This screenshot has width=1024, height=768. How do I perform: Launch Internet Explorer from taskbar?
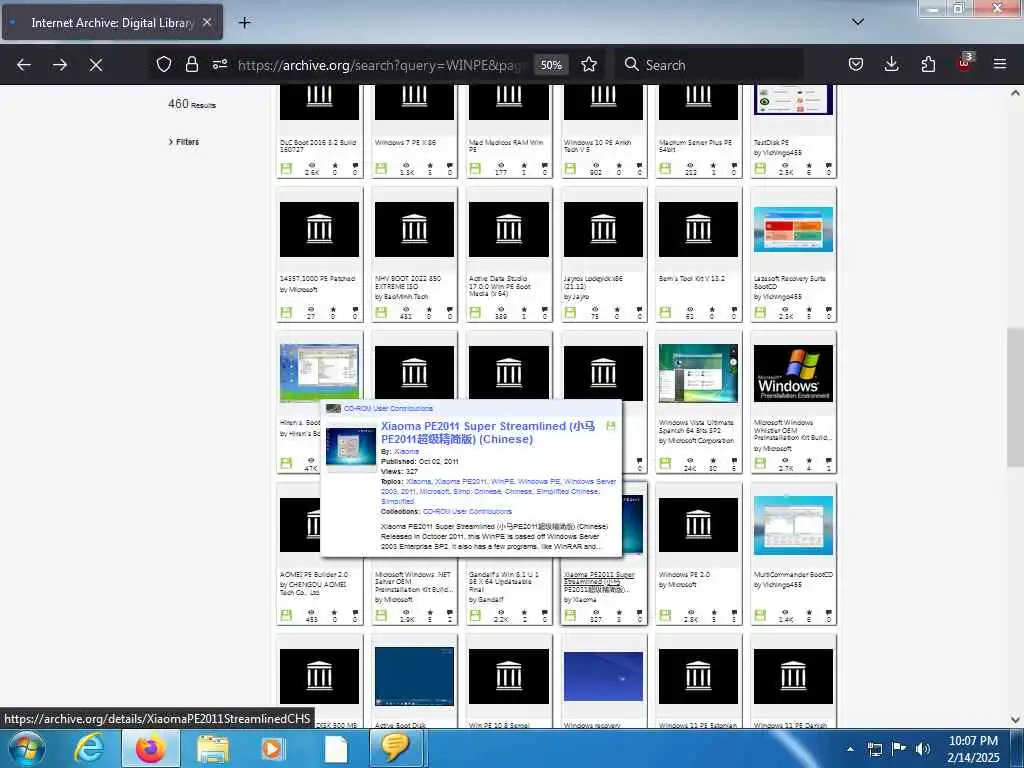[89, 748]
